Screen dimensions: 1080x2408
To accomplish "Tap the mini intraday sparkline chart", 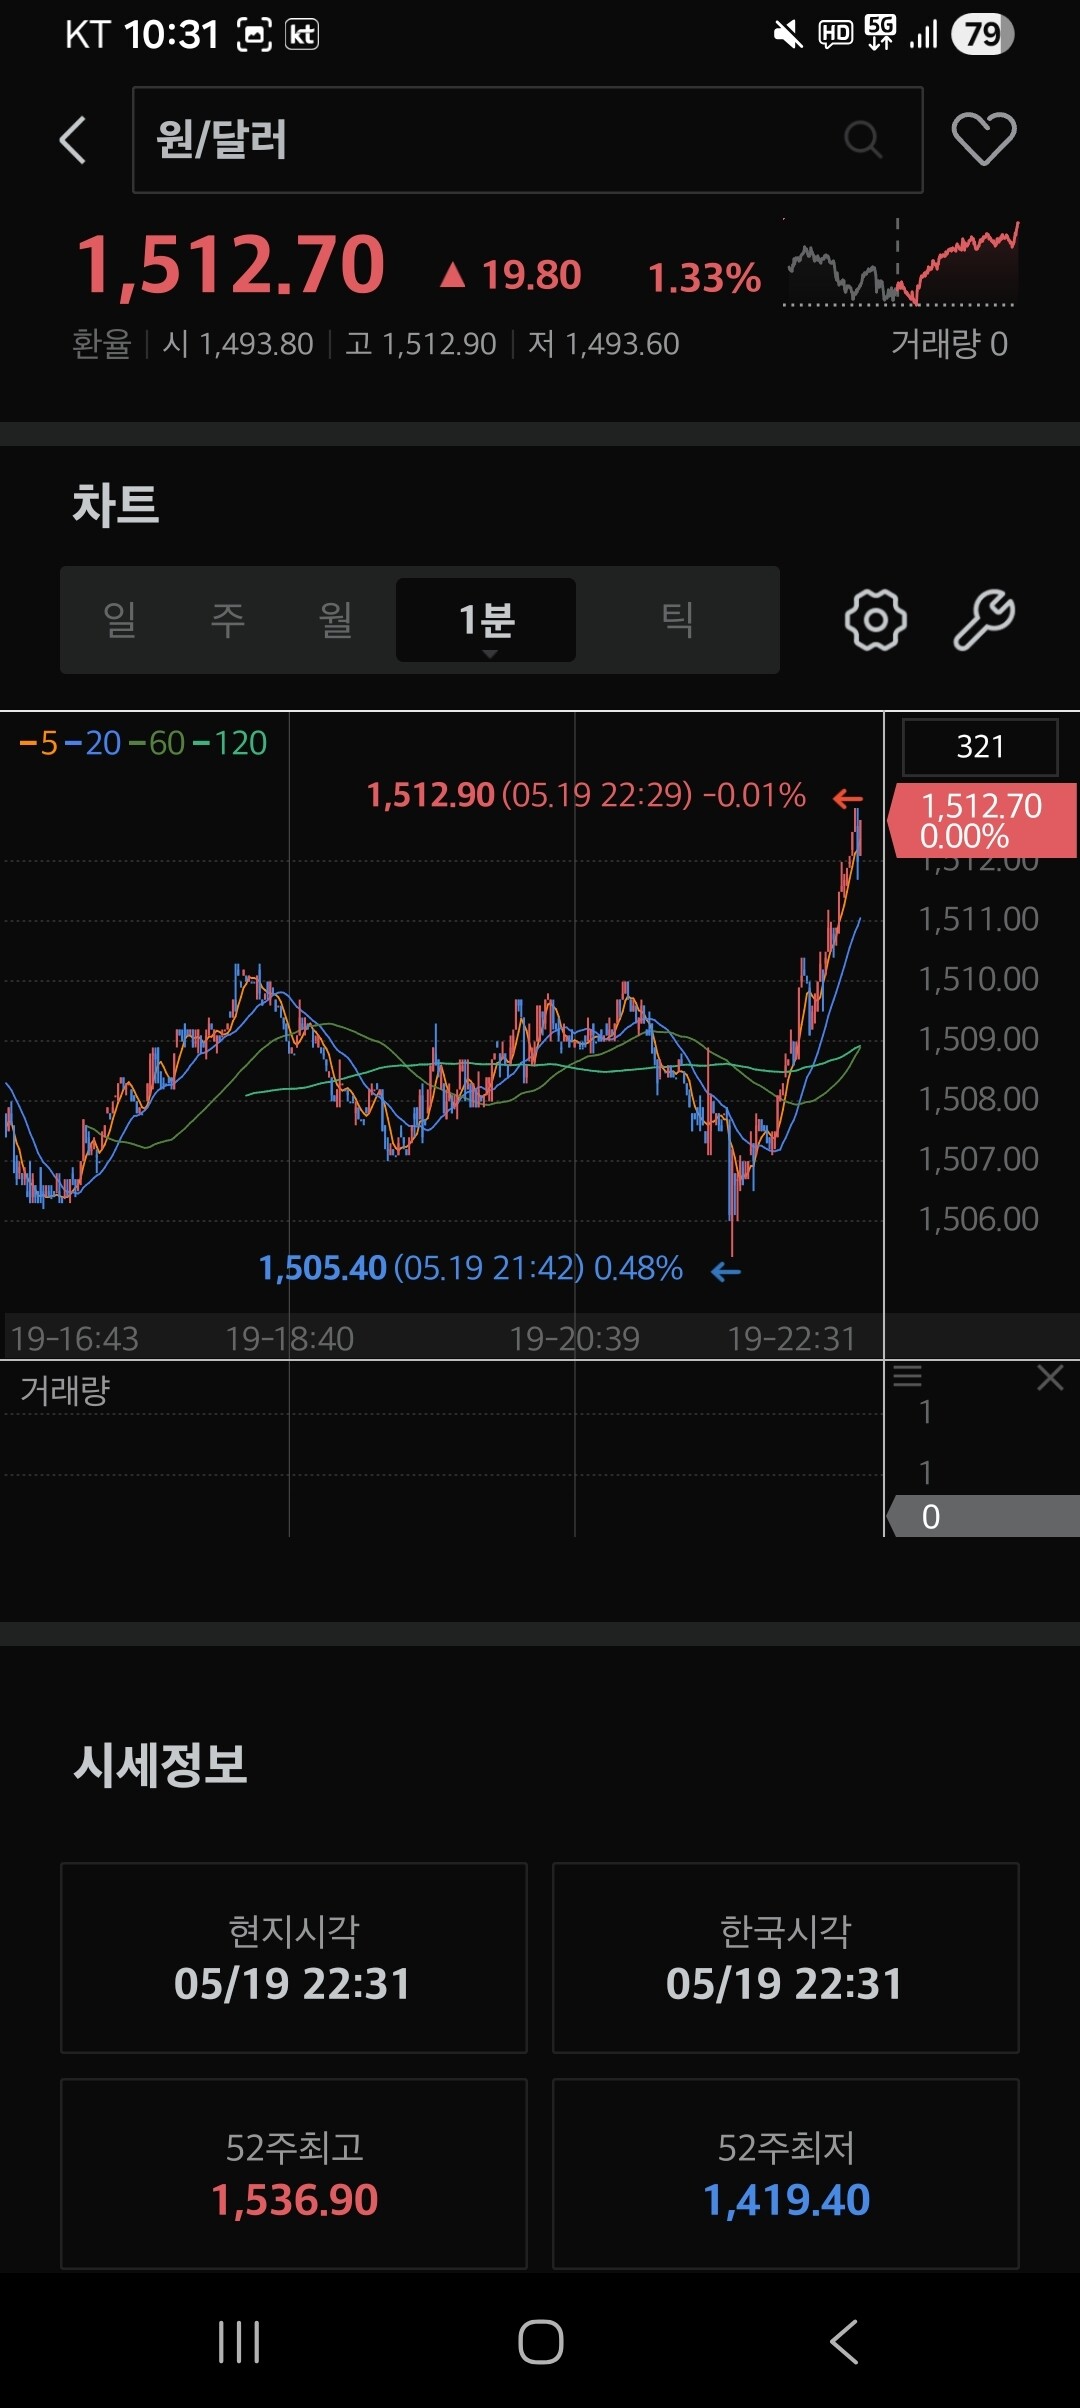I will click(900, 263).
